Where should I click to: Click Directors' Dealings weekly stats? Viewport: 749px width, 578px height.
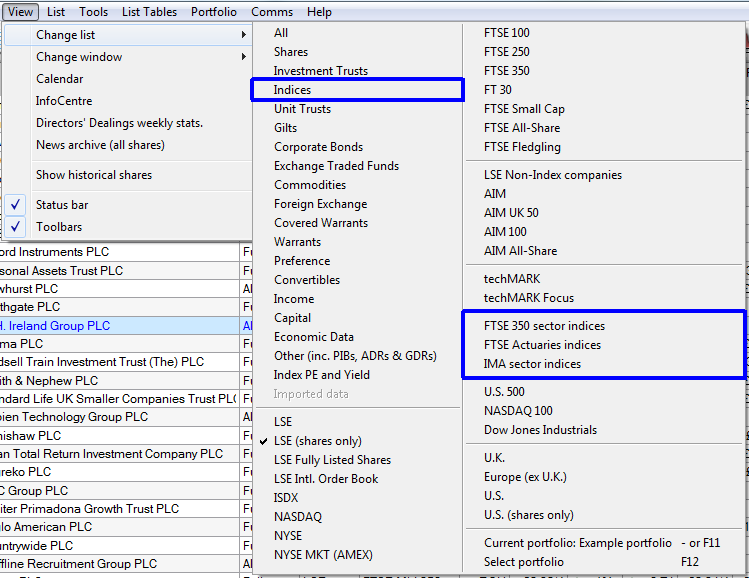pos(119,123)
